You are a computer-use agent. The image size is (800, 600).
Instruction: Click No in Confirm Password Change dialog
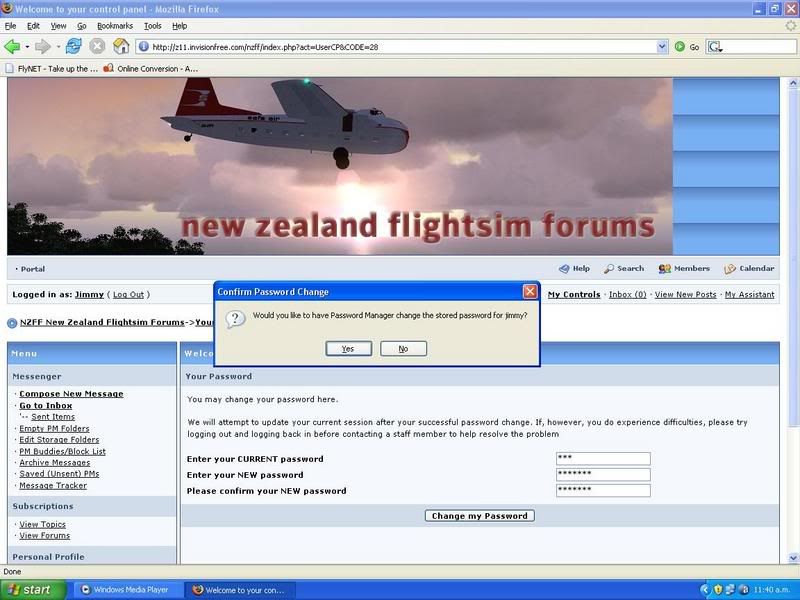click(x=403, y=349)
